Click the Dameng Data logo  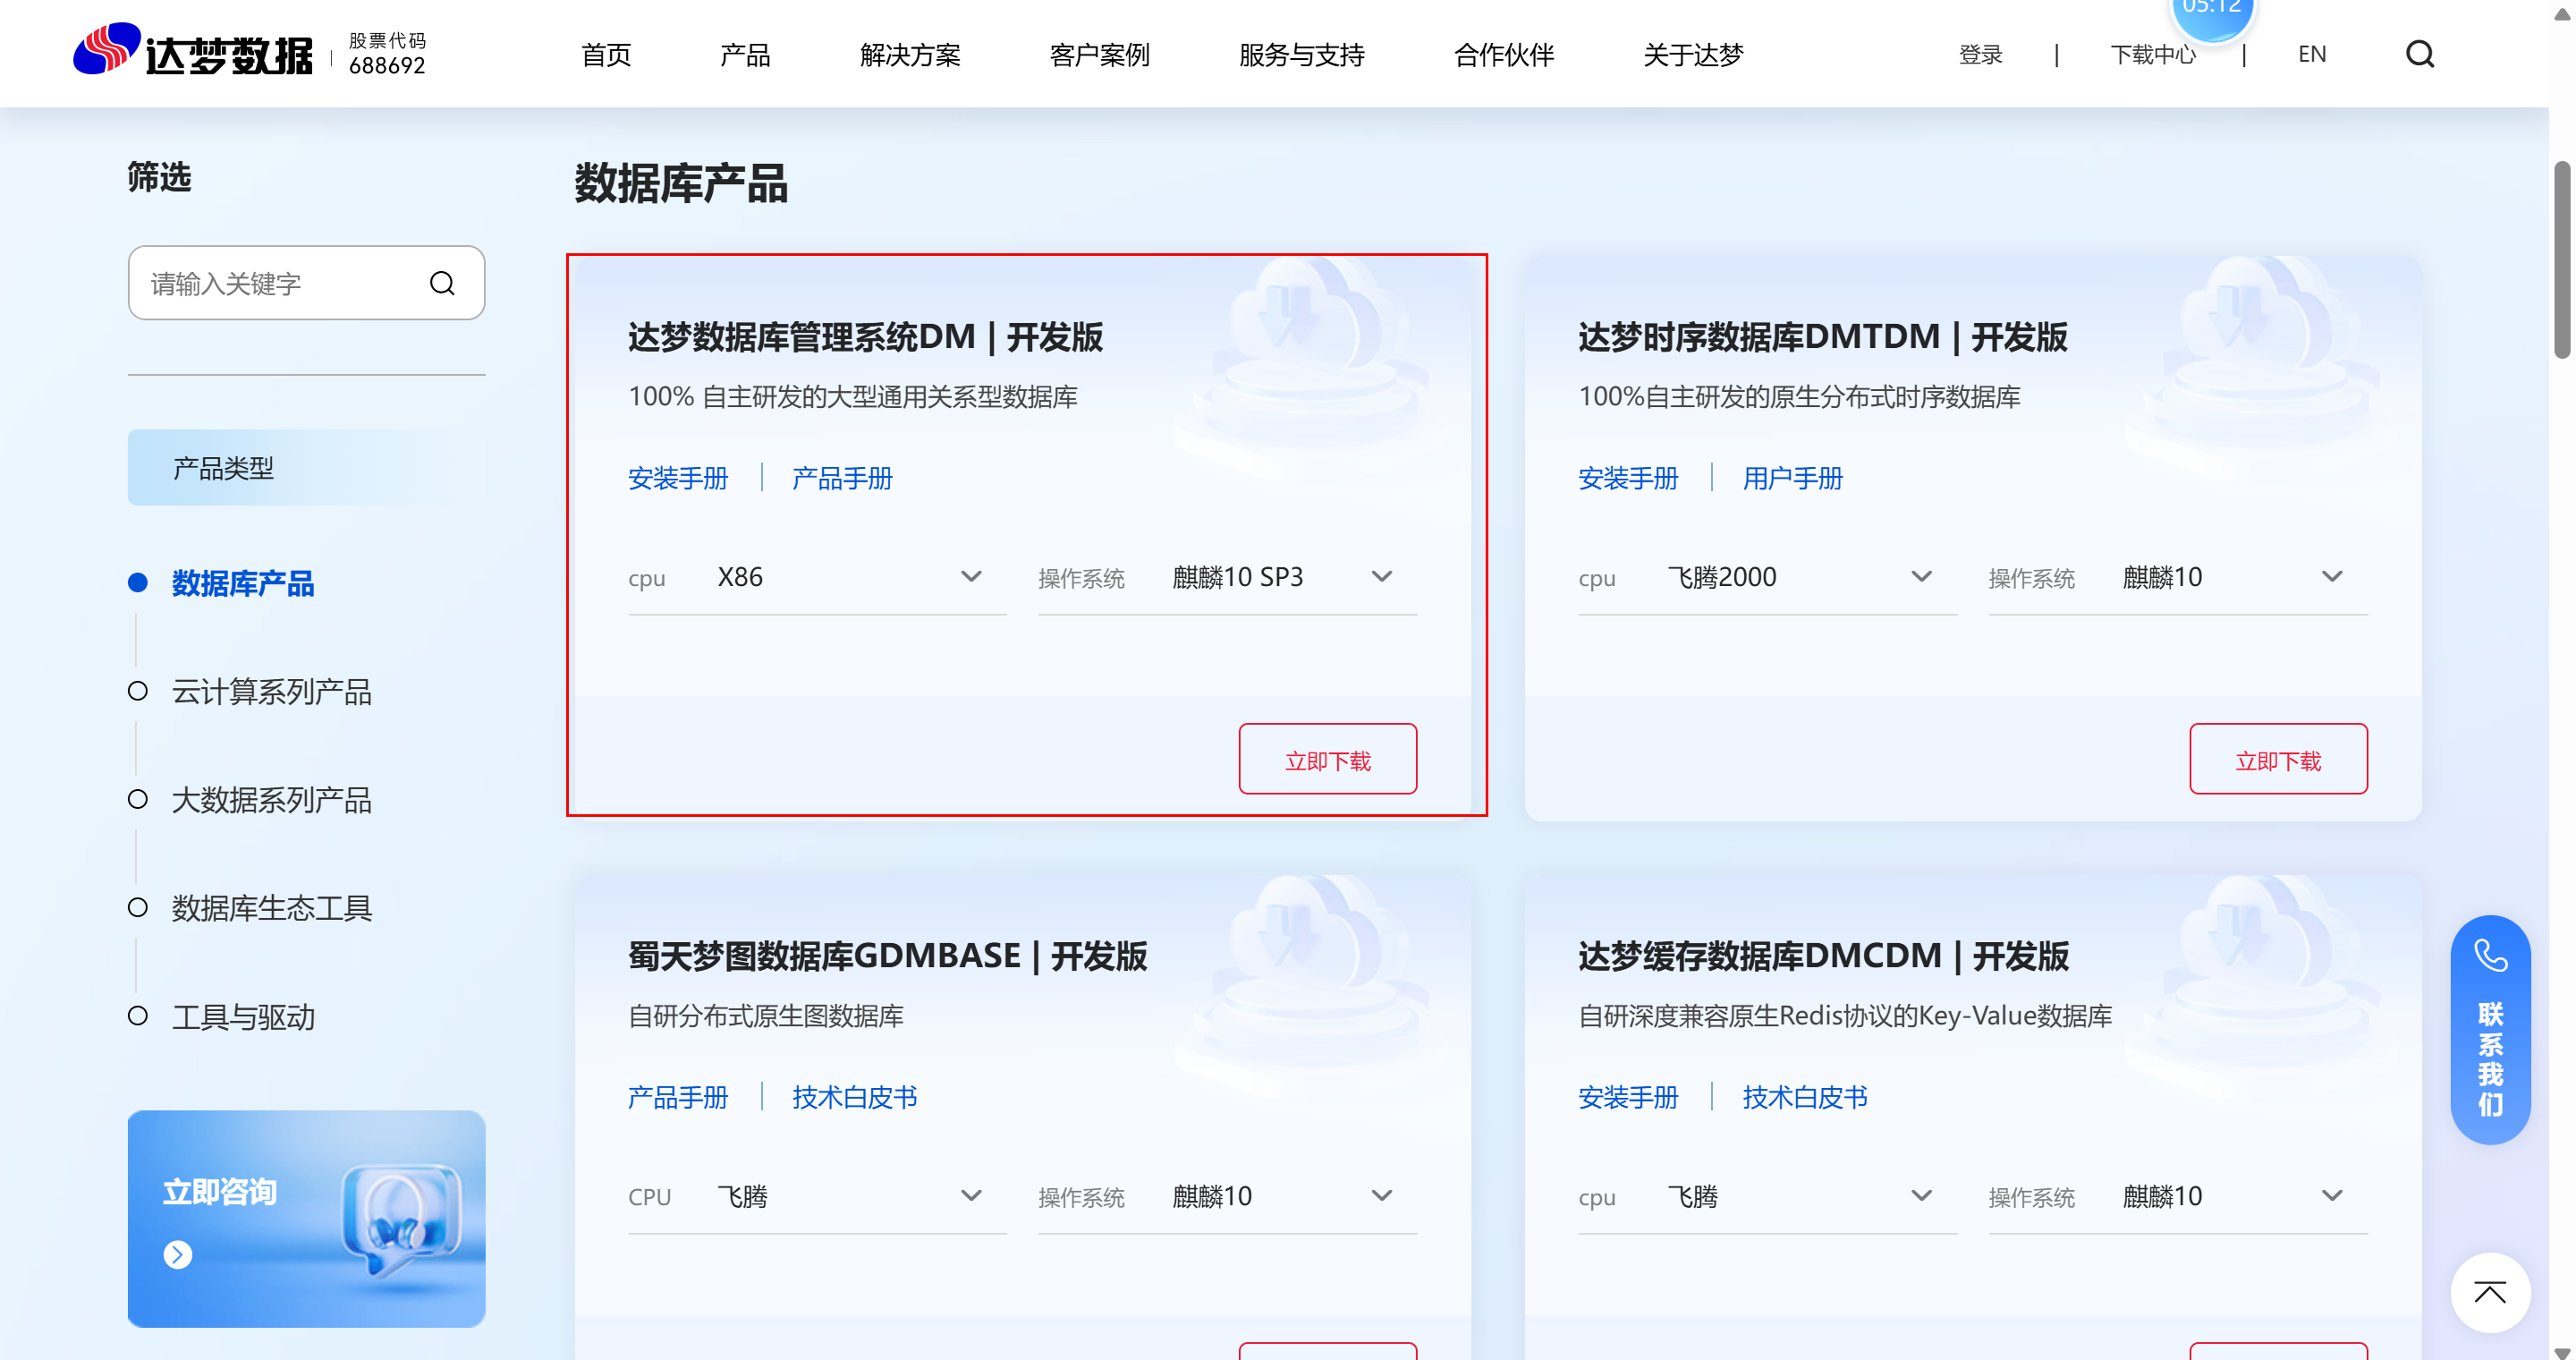(x=193, y=50)
